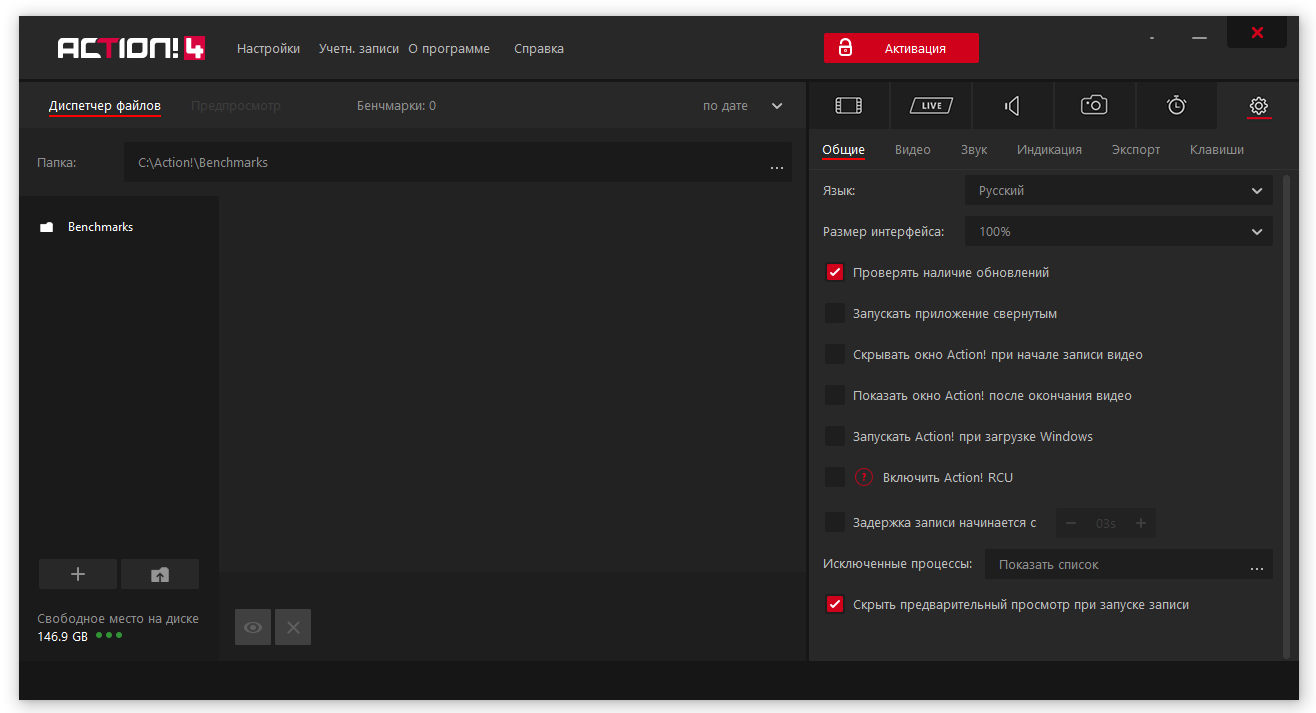Open the audio recording mode icon

click(1012, 105)
